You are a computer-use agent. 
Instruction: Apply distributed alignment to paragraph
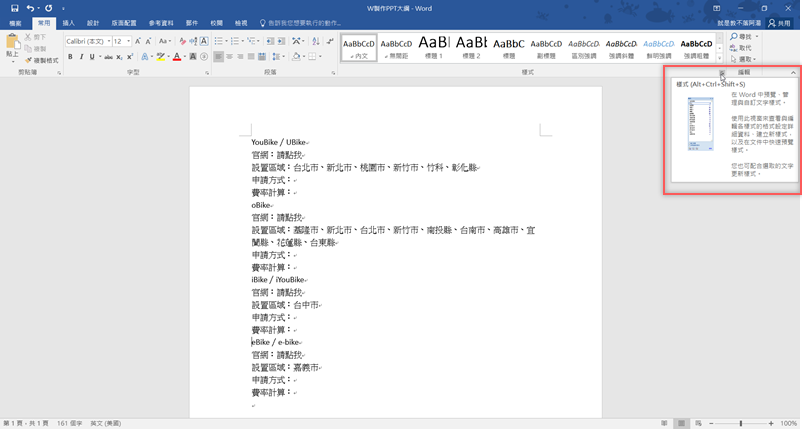[x=262, y=57]
